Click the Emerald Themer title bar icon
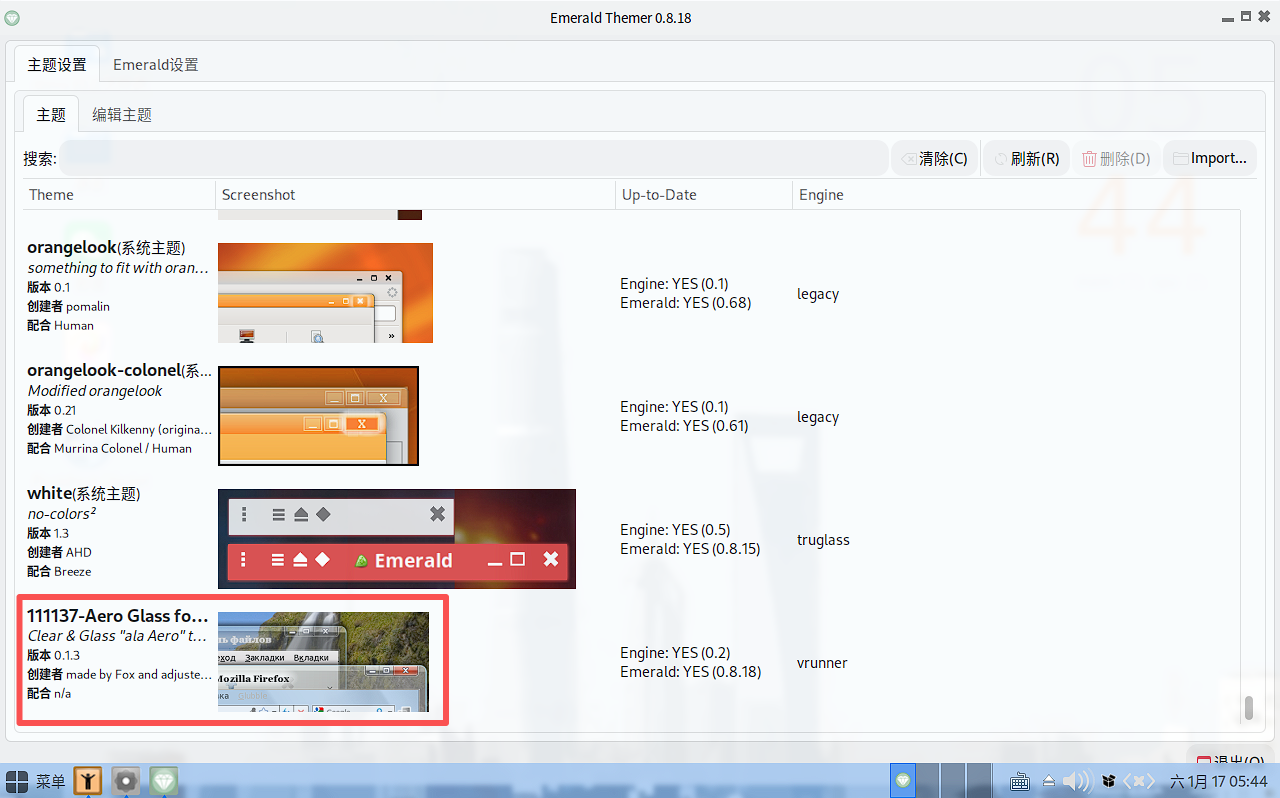The image size is (1280, 798). (x=11, y=18)
